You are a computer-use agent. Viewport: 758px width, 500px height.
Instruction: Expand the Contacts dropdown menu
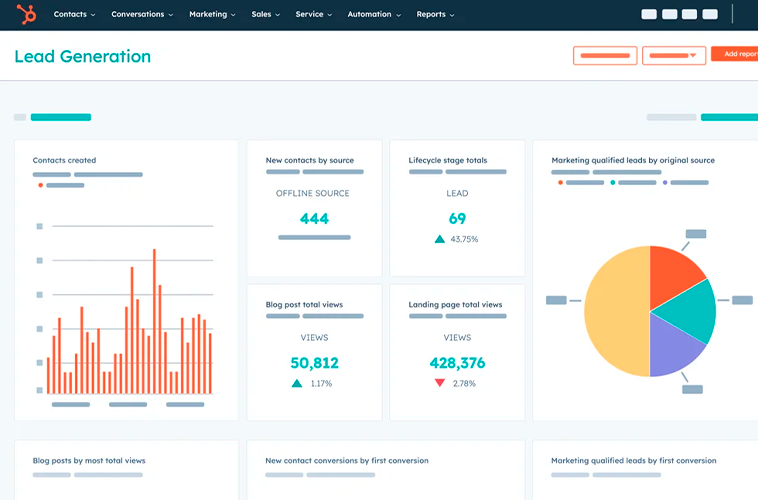point(75,15)
